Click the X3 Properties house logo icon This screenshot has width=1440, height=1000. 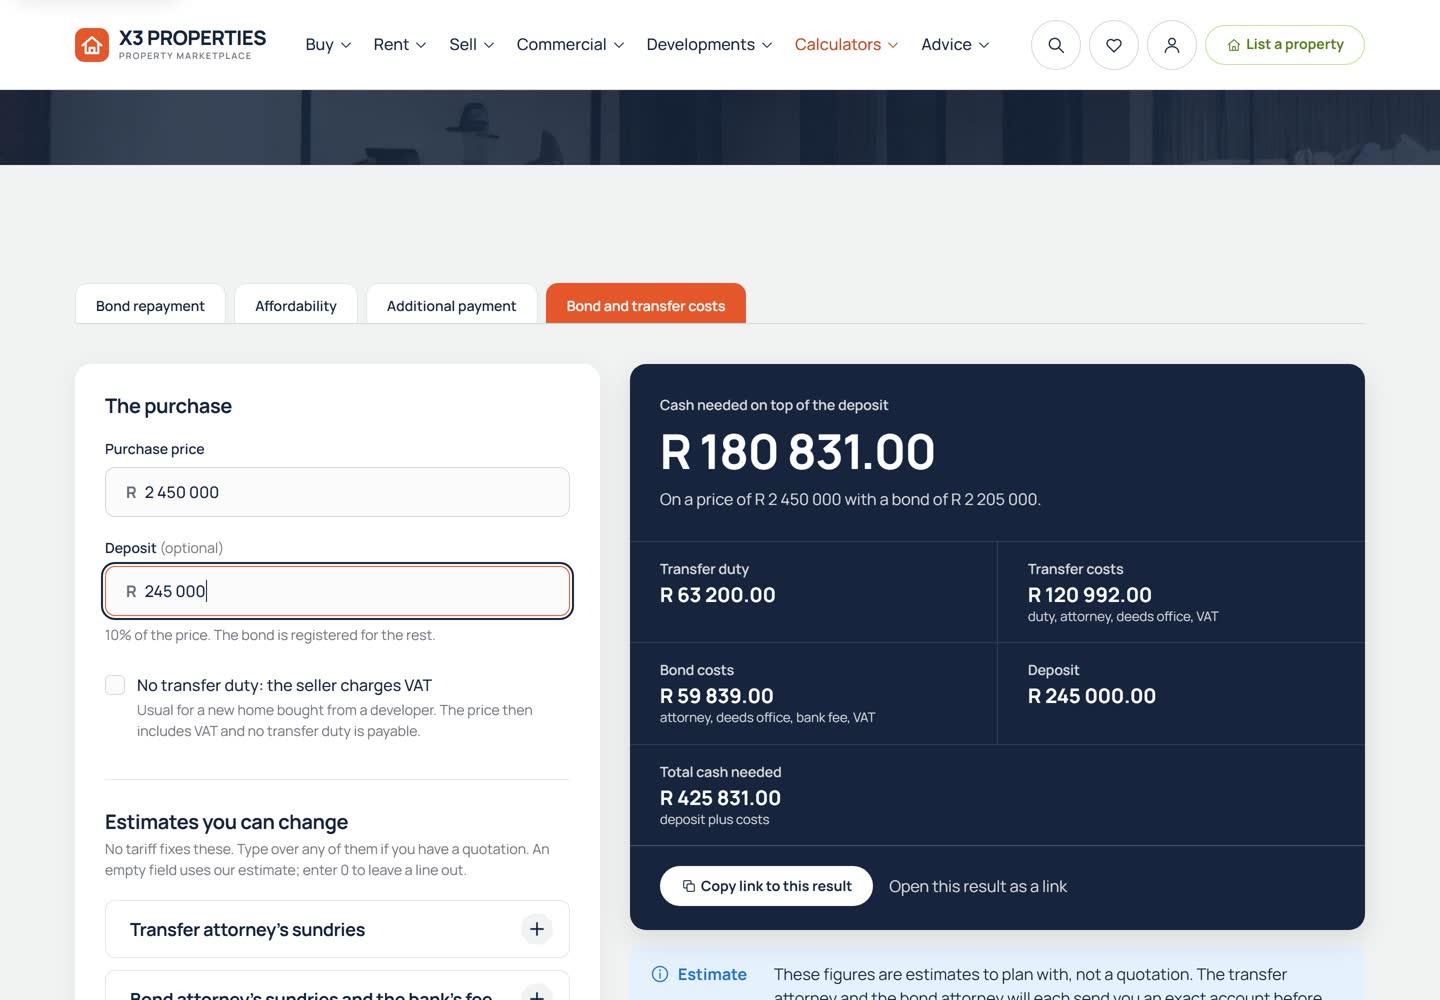coord(92,45)
